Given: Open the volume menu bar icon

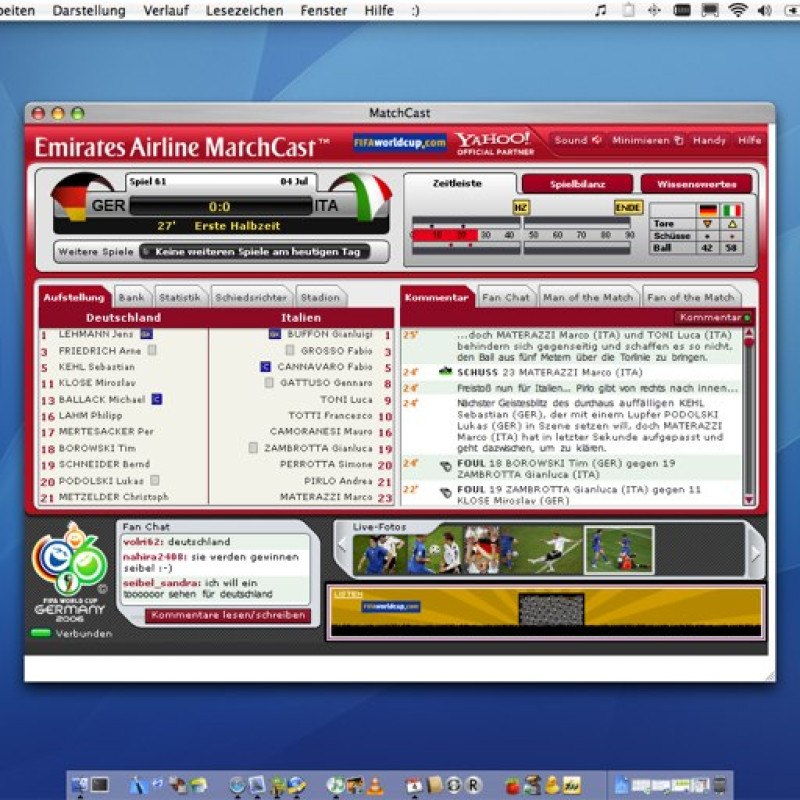Looking at the screenshot, I should point(764,10).
